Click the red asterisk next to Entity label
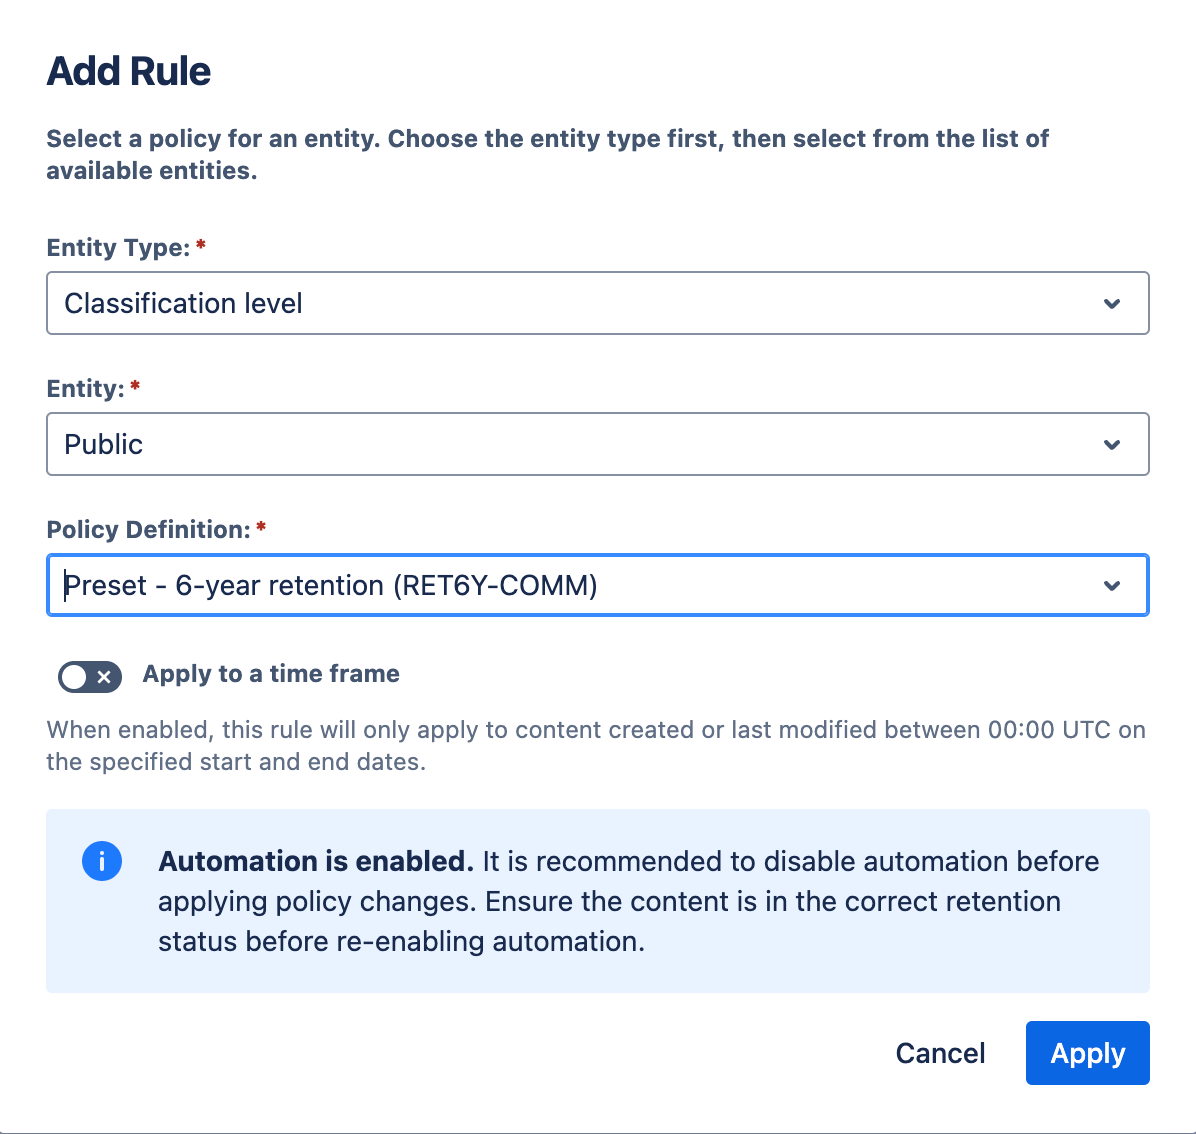Viewport: 1196px width, 1134px height. pos(135,384)
